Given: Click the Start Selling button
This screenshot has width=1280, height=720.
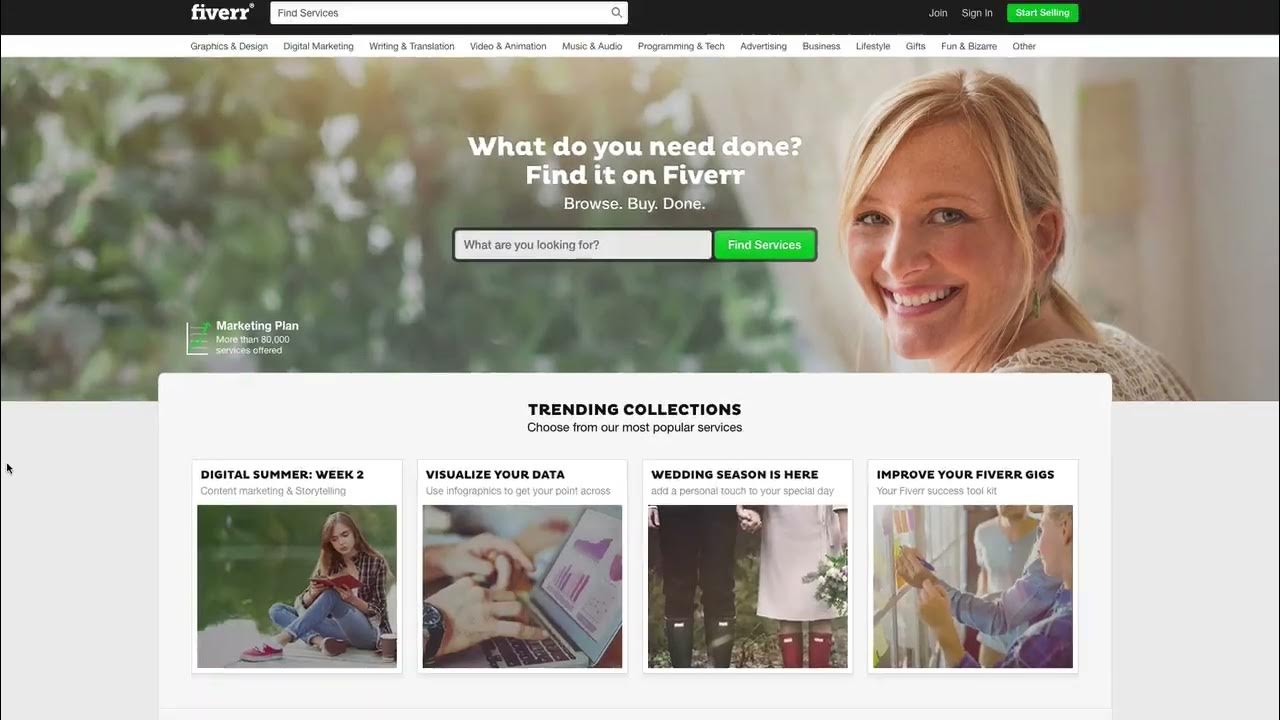Looking at the screenshot, I should click(x=1042, y=13).
